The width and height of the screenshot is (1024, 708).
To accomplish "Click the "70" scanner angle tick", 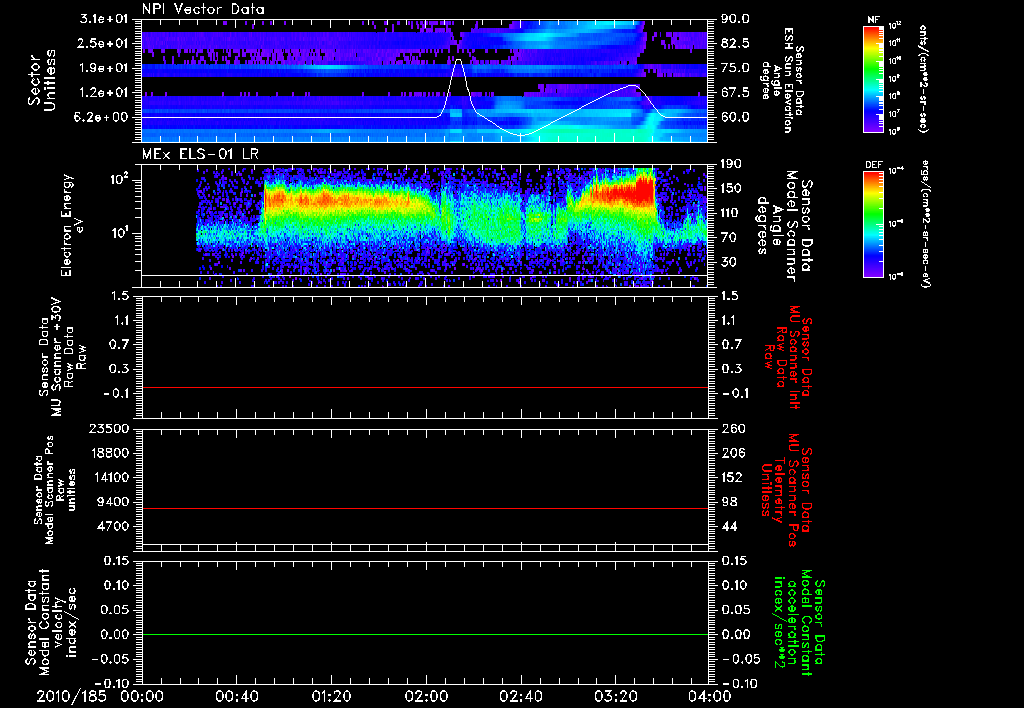I will (x=728, y=238).
